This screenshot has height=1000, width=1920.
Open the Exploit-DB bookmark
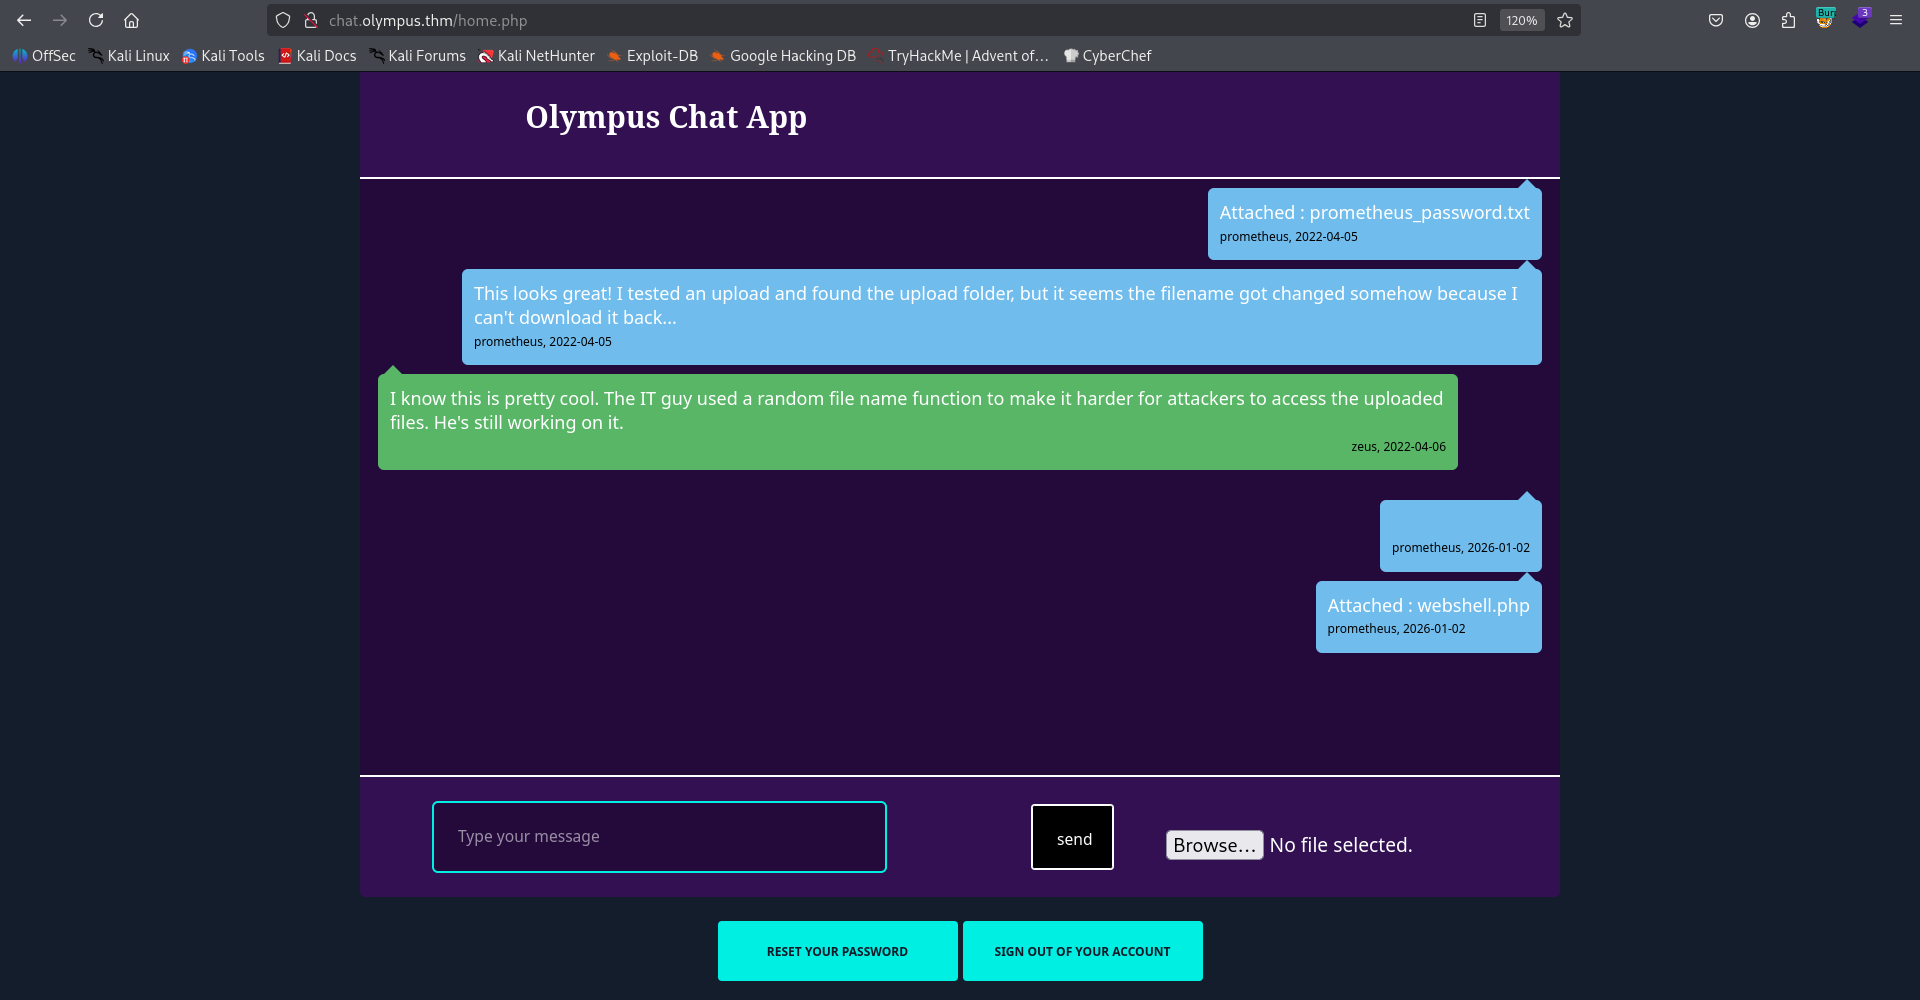click(x=652, y=56)
